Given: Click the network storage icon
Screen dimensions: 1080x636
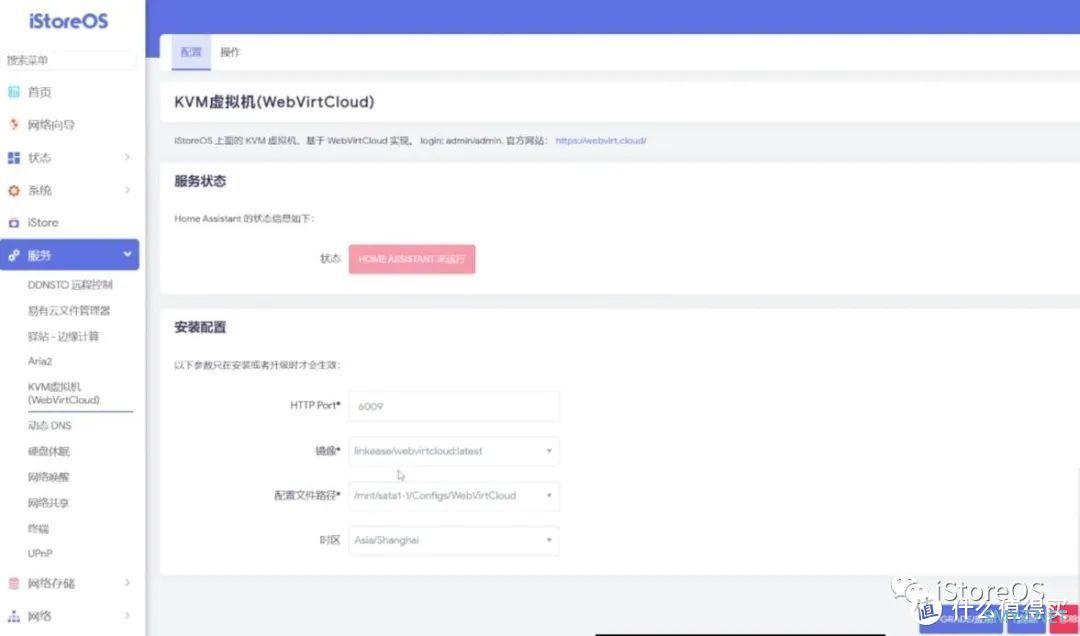Looking at the screenshot, I should tap(14, 583).
